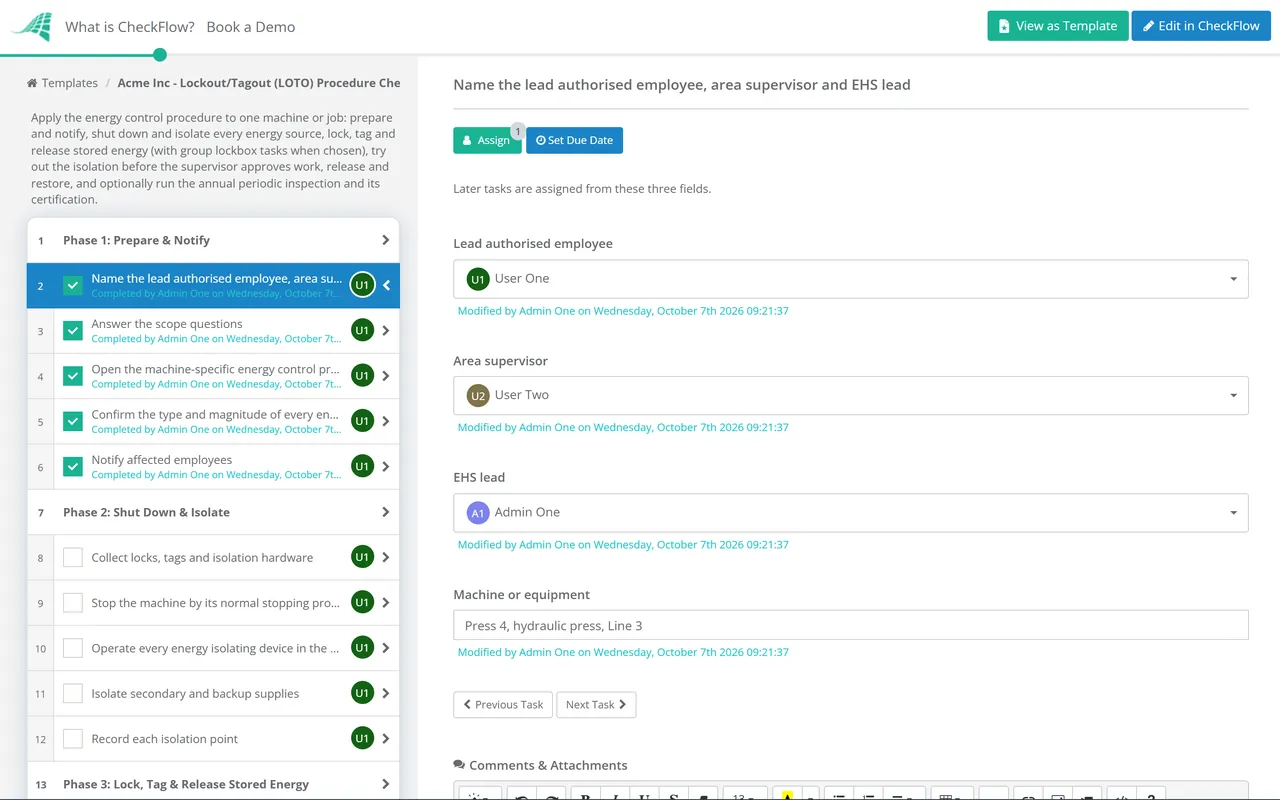
Task: Click the Assign button
Action: click(487, 141)
